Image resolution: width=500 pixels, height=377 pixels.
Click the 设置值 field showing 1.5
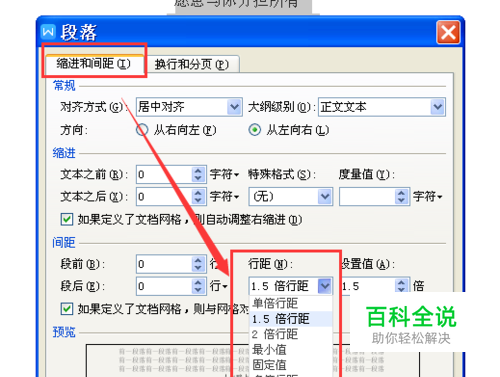point(367,286)
